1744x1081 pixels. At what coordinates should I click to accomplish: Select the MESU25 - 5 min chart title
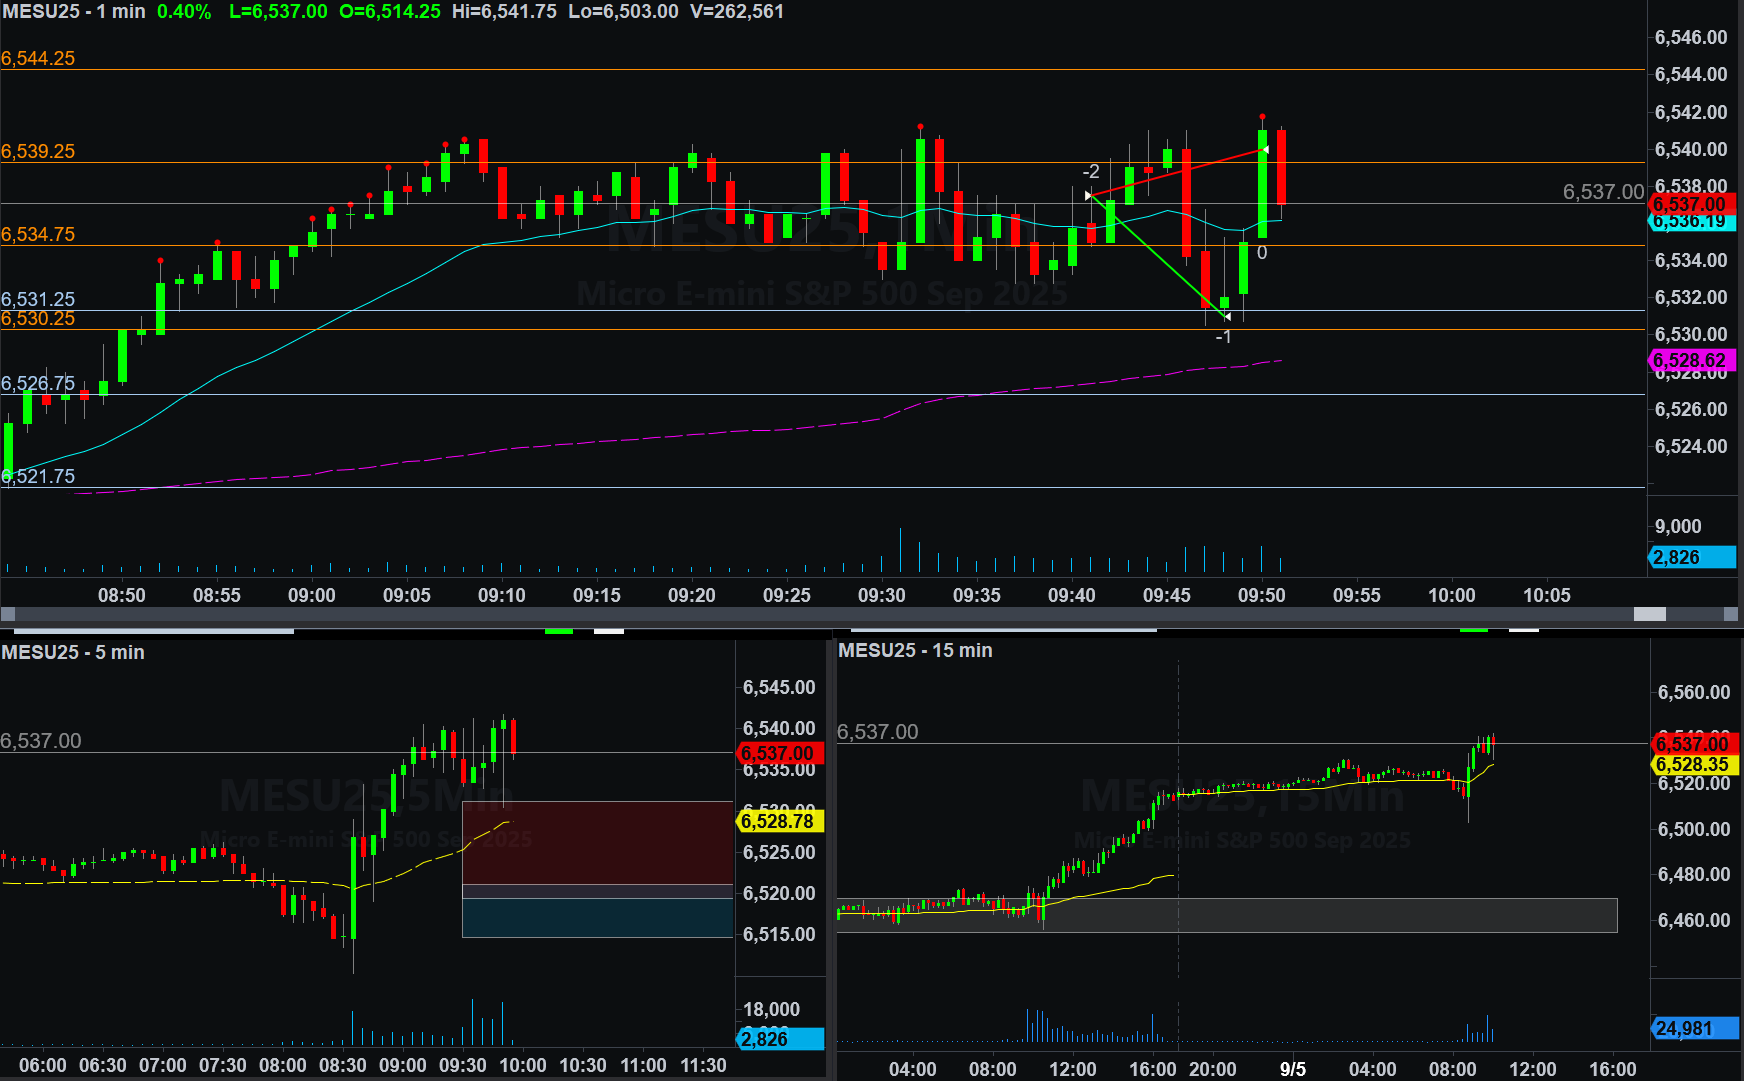pos(73,652)
